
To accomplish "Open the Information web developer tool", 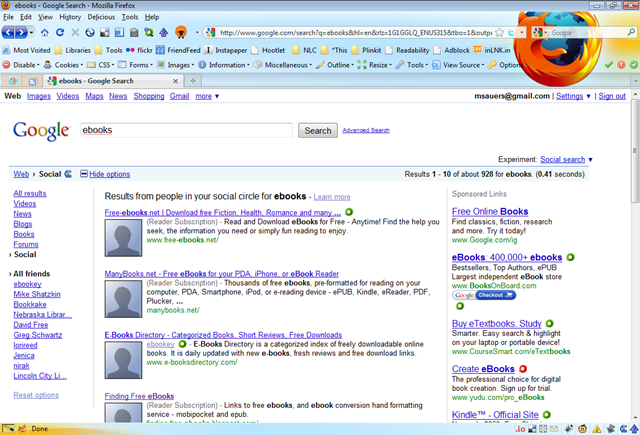I will pyautogui.click(x=224, y=65).
